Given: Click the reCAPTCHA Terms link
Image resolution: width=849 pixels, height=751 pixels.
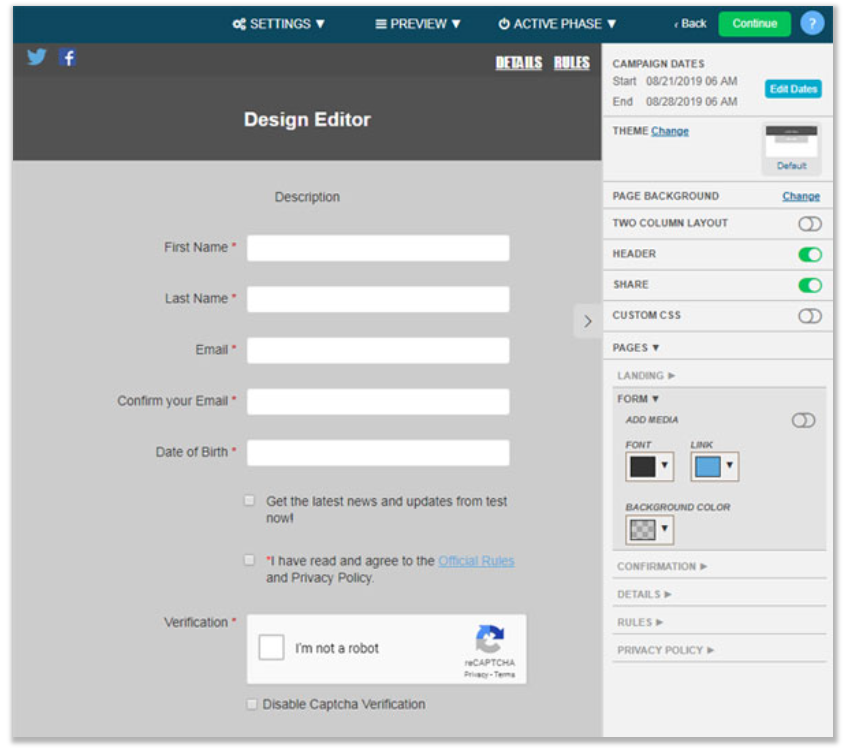Looking at the screenshot, I should tap(505, 674).
